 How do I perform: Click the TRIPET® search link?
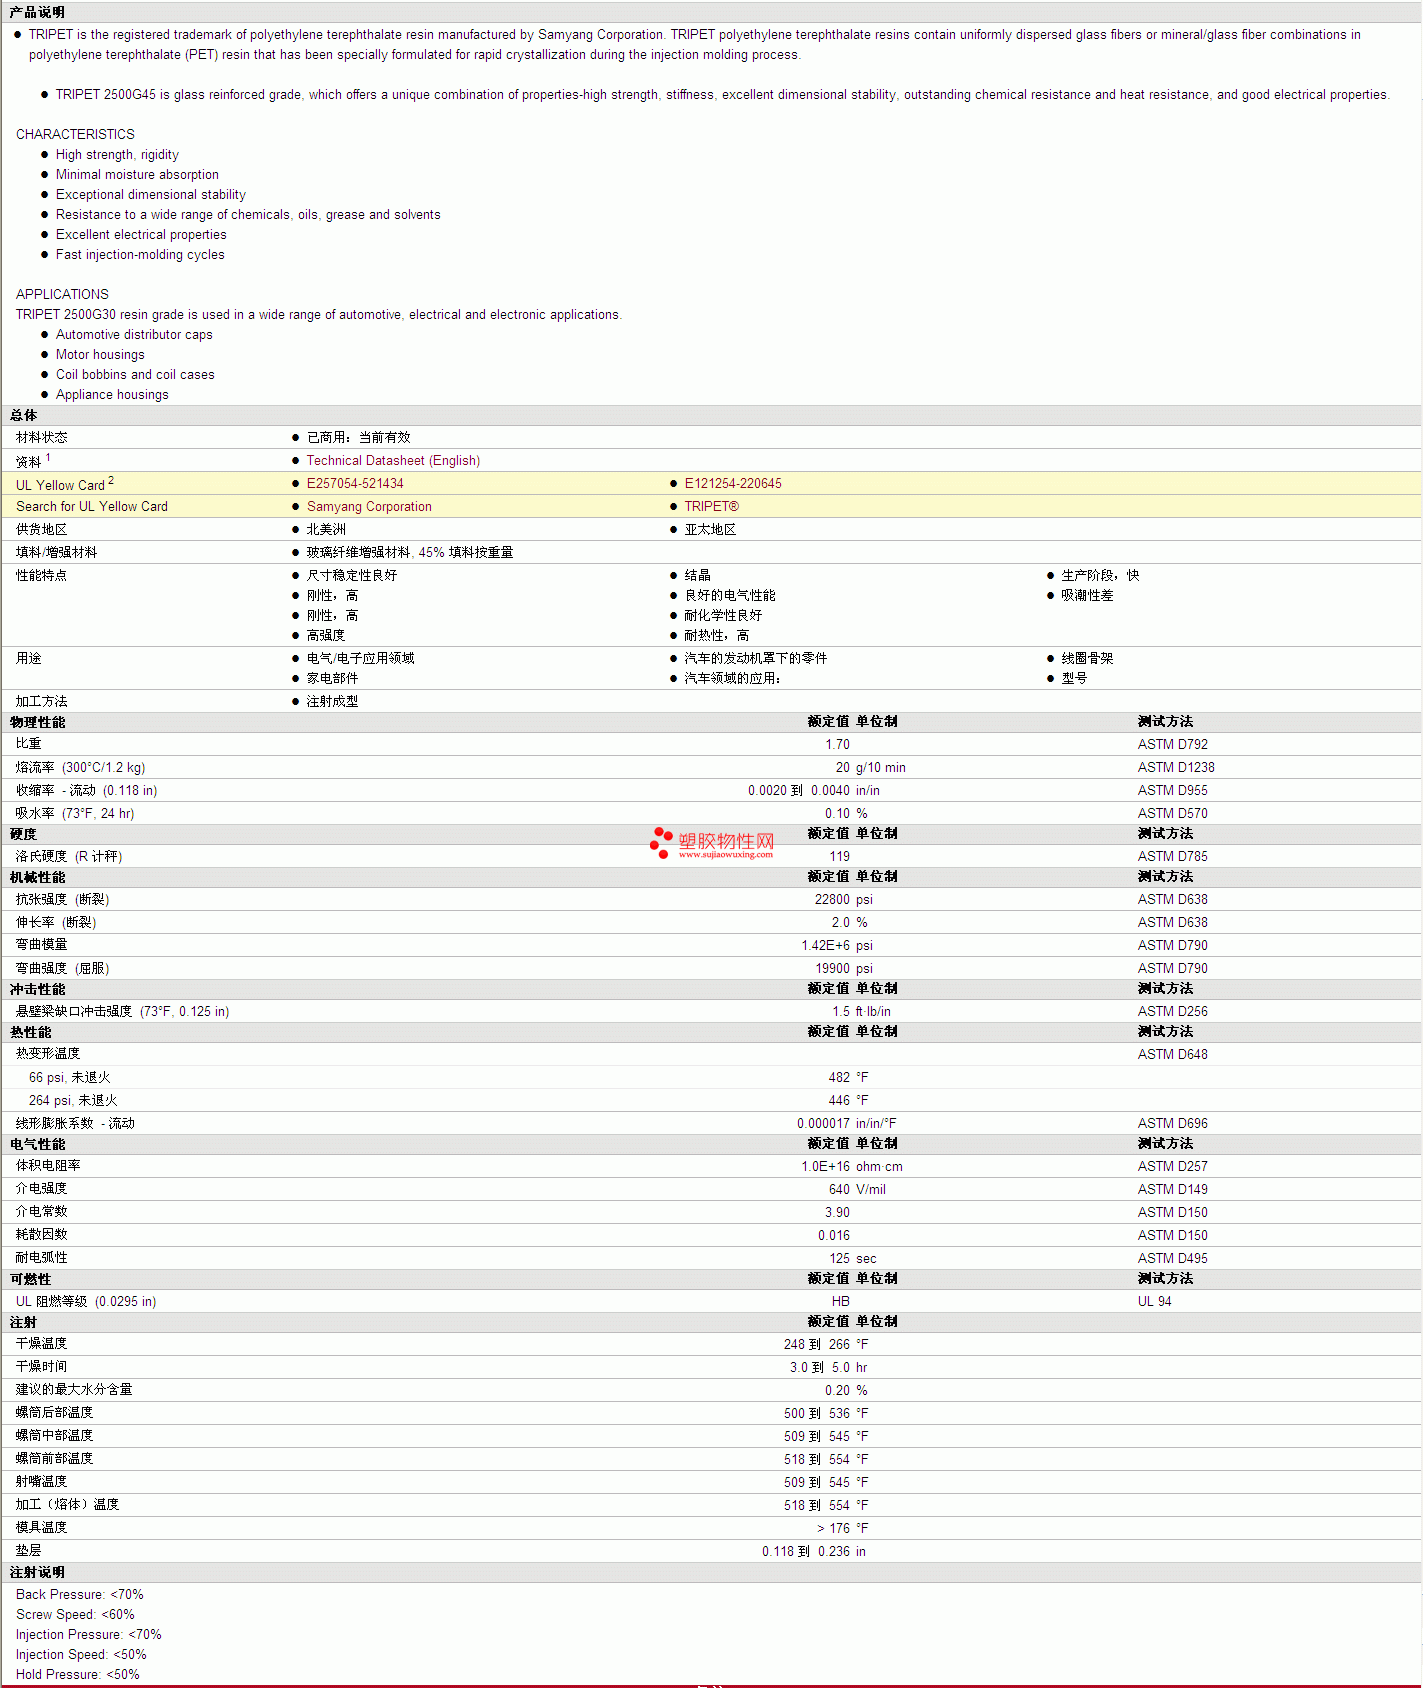coord(711,507)
